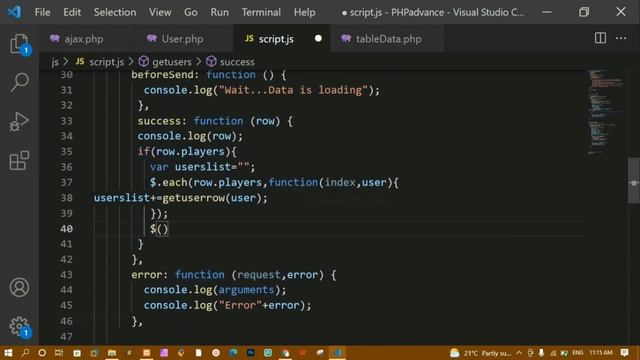640x360 pixels.
Task: Open the Terminal menu
Action: click(261, 12)
